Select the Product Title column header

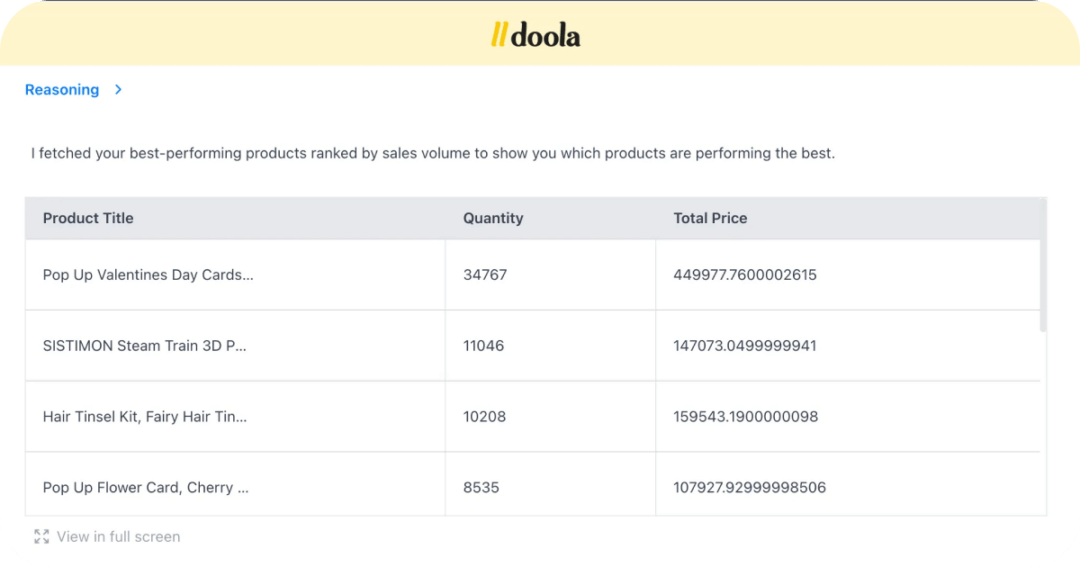click(88, 218)
